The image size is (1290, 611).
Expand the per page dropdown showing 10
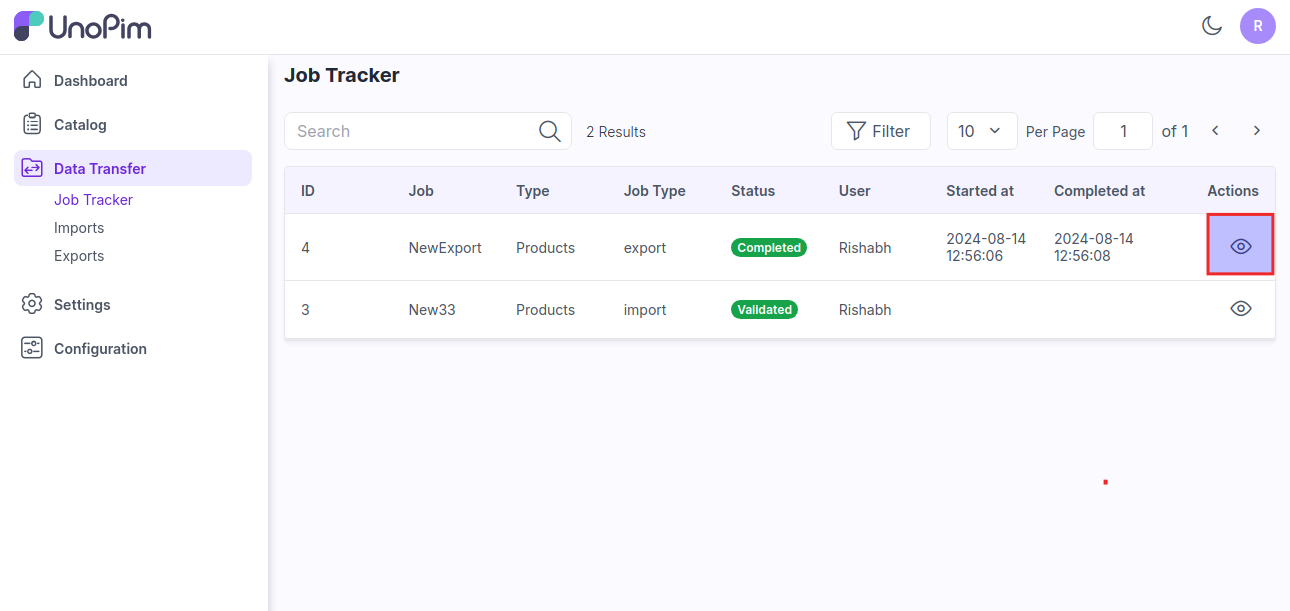click(981, 131)
